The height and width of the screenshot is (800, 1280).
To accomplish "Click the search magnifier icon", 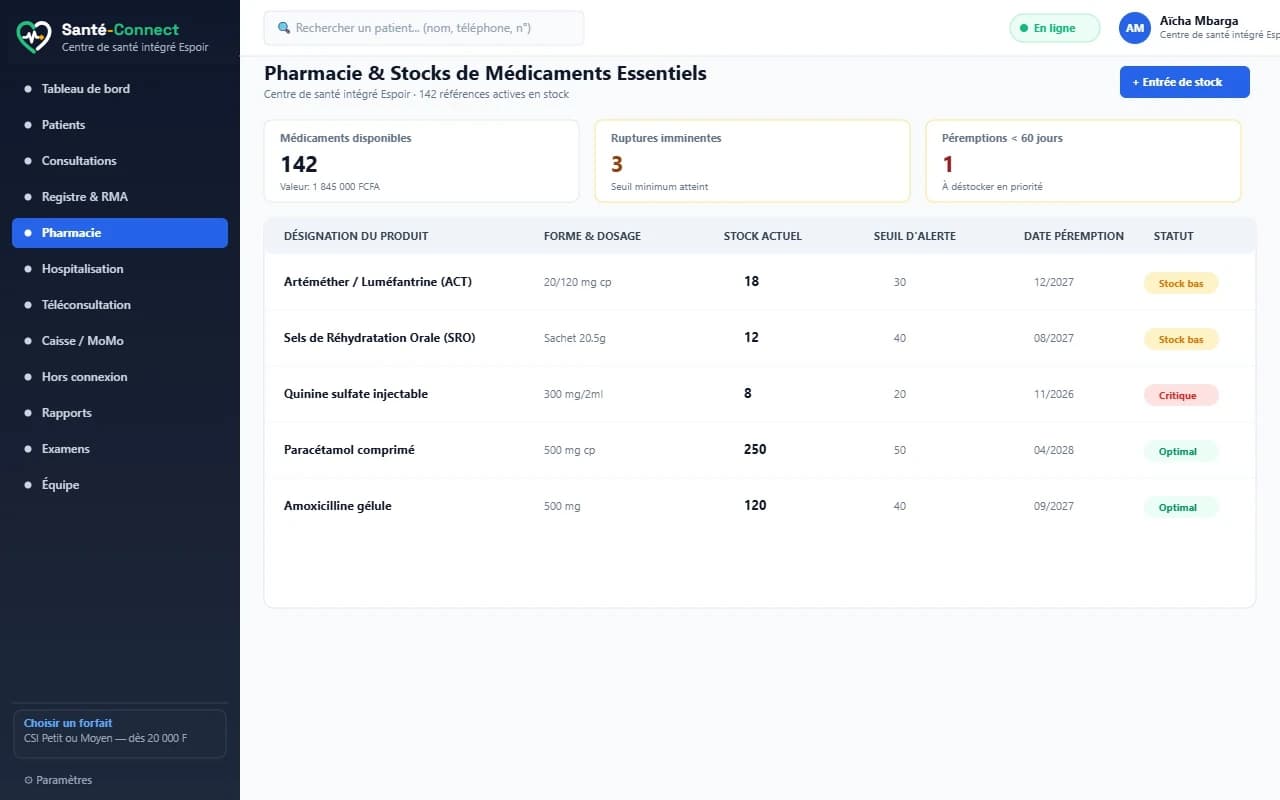I will click(x=284, y=28).
